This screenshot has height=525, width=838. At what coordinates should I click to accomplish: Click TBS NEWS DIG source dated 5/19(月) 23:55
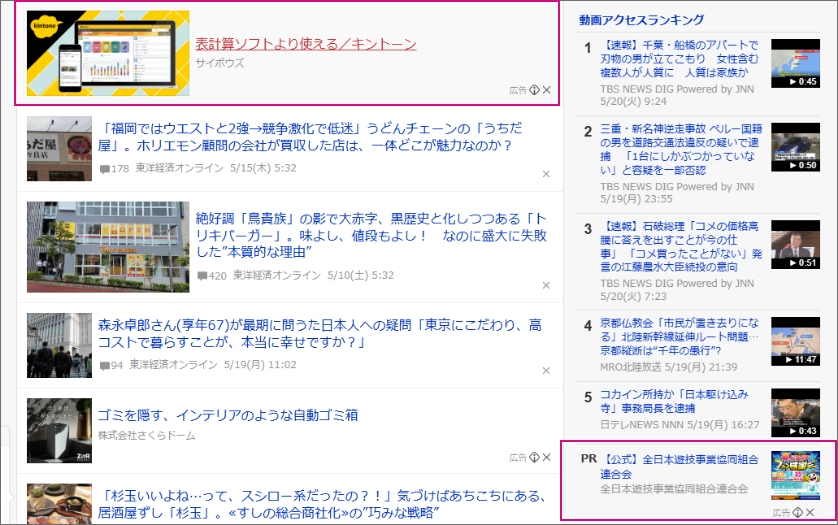[677, 192]
